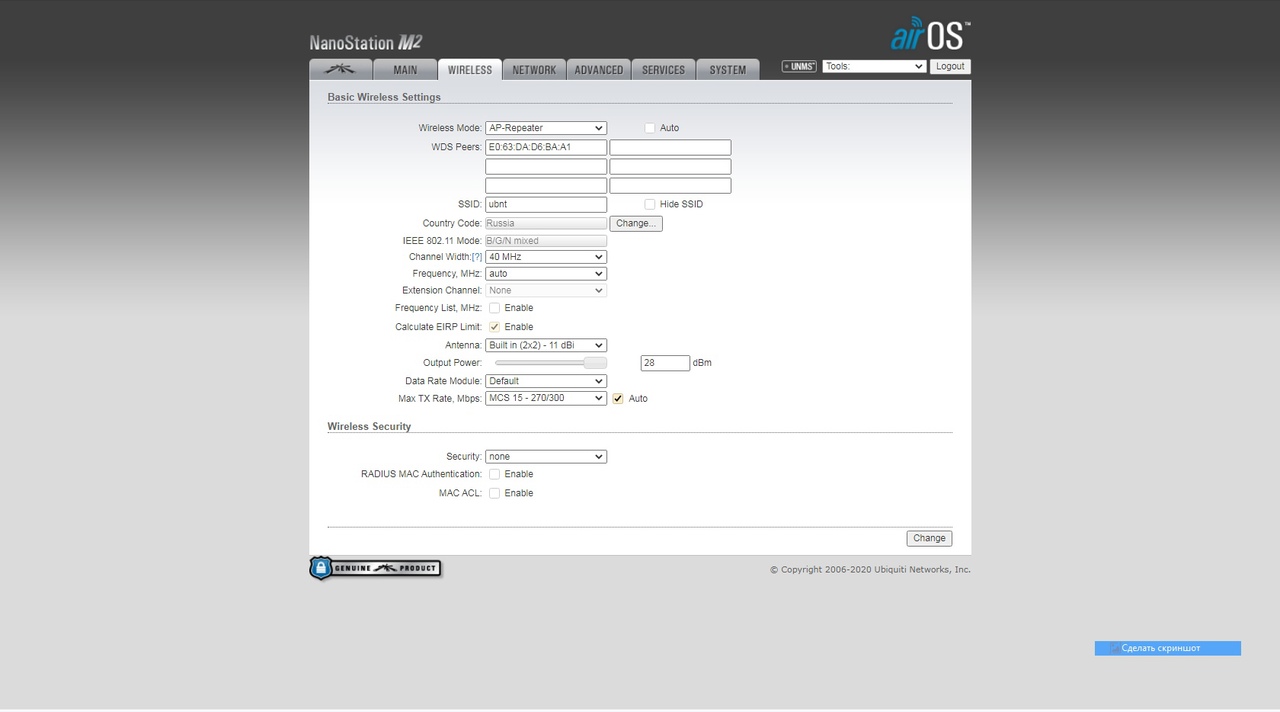The image size is (1280, 712).
Task: Click the Output Power dBm field
Action: pyautogui.click(x=665, y=363)
